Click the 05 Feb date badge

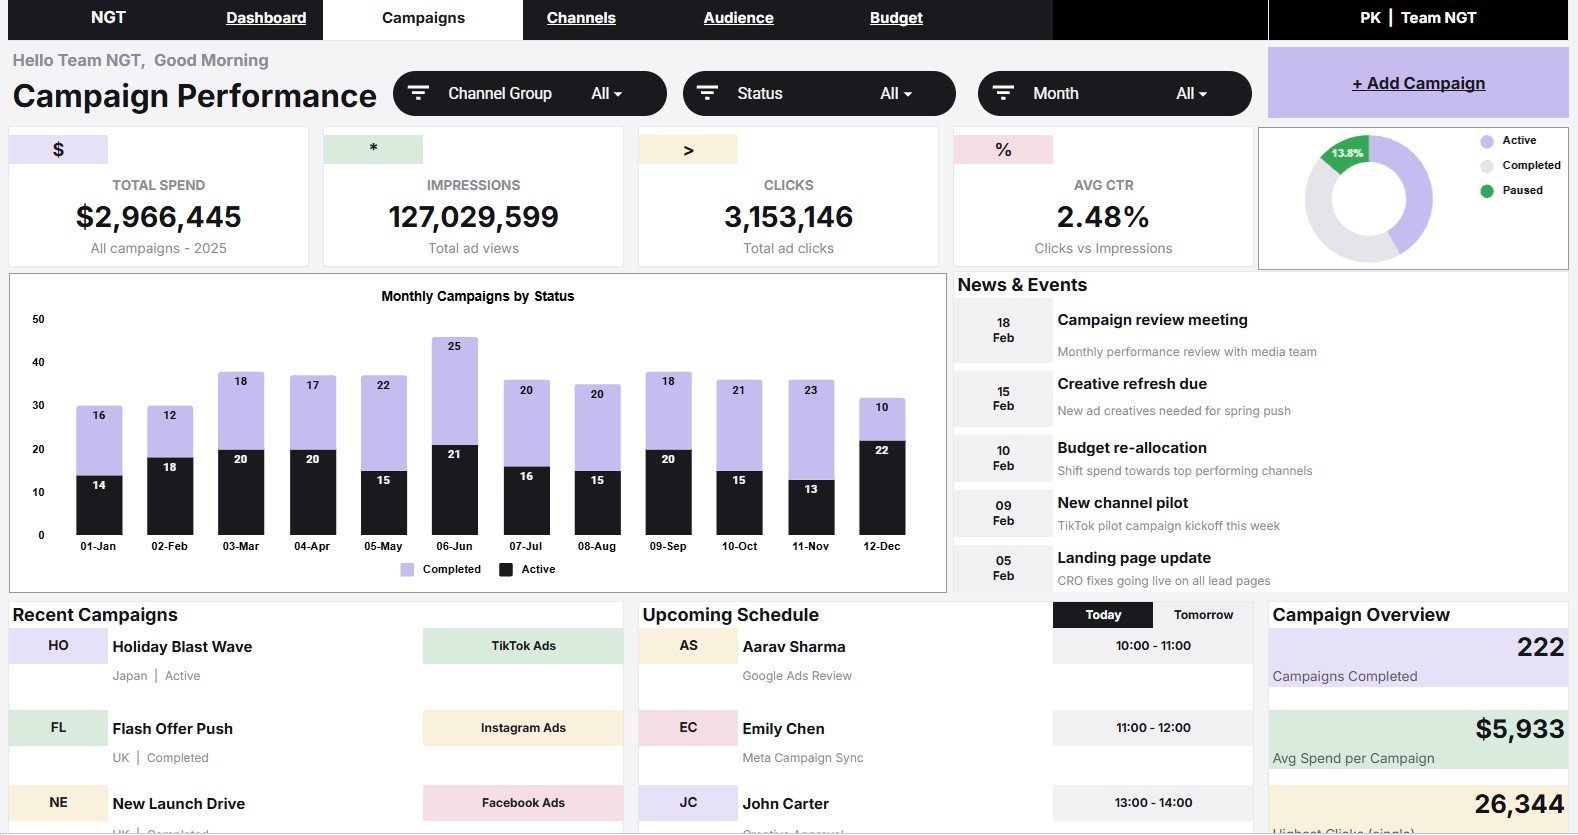tap(1003, 569)
